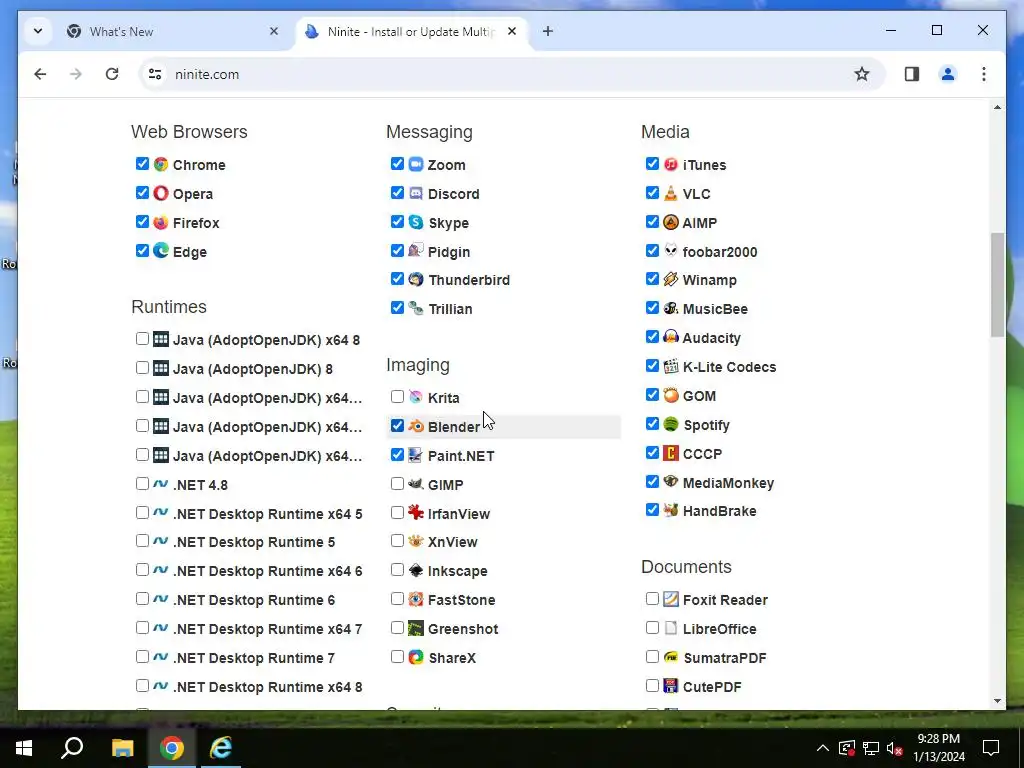Check the GIMP checkbox
This screenshot has width=1024, height=768.
pos(397,483)
